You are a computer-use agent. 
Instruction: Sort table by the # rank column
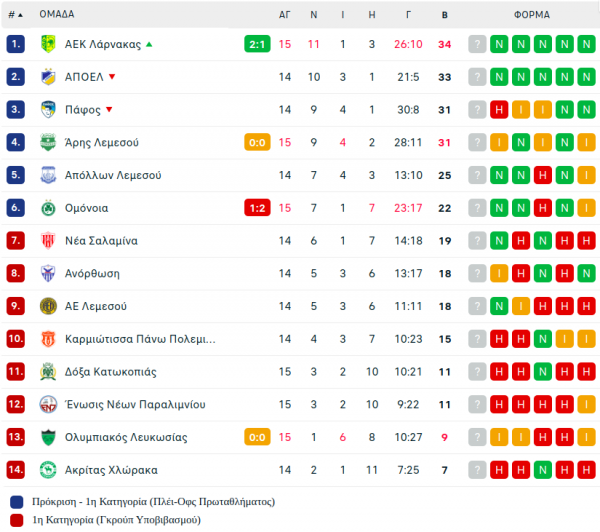click(15, 15)
